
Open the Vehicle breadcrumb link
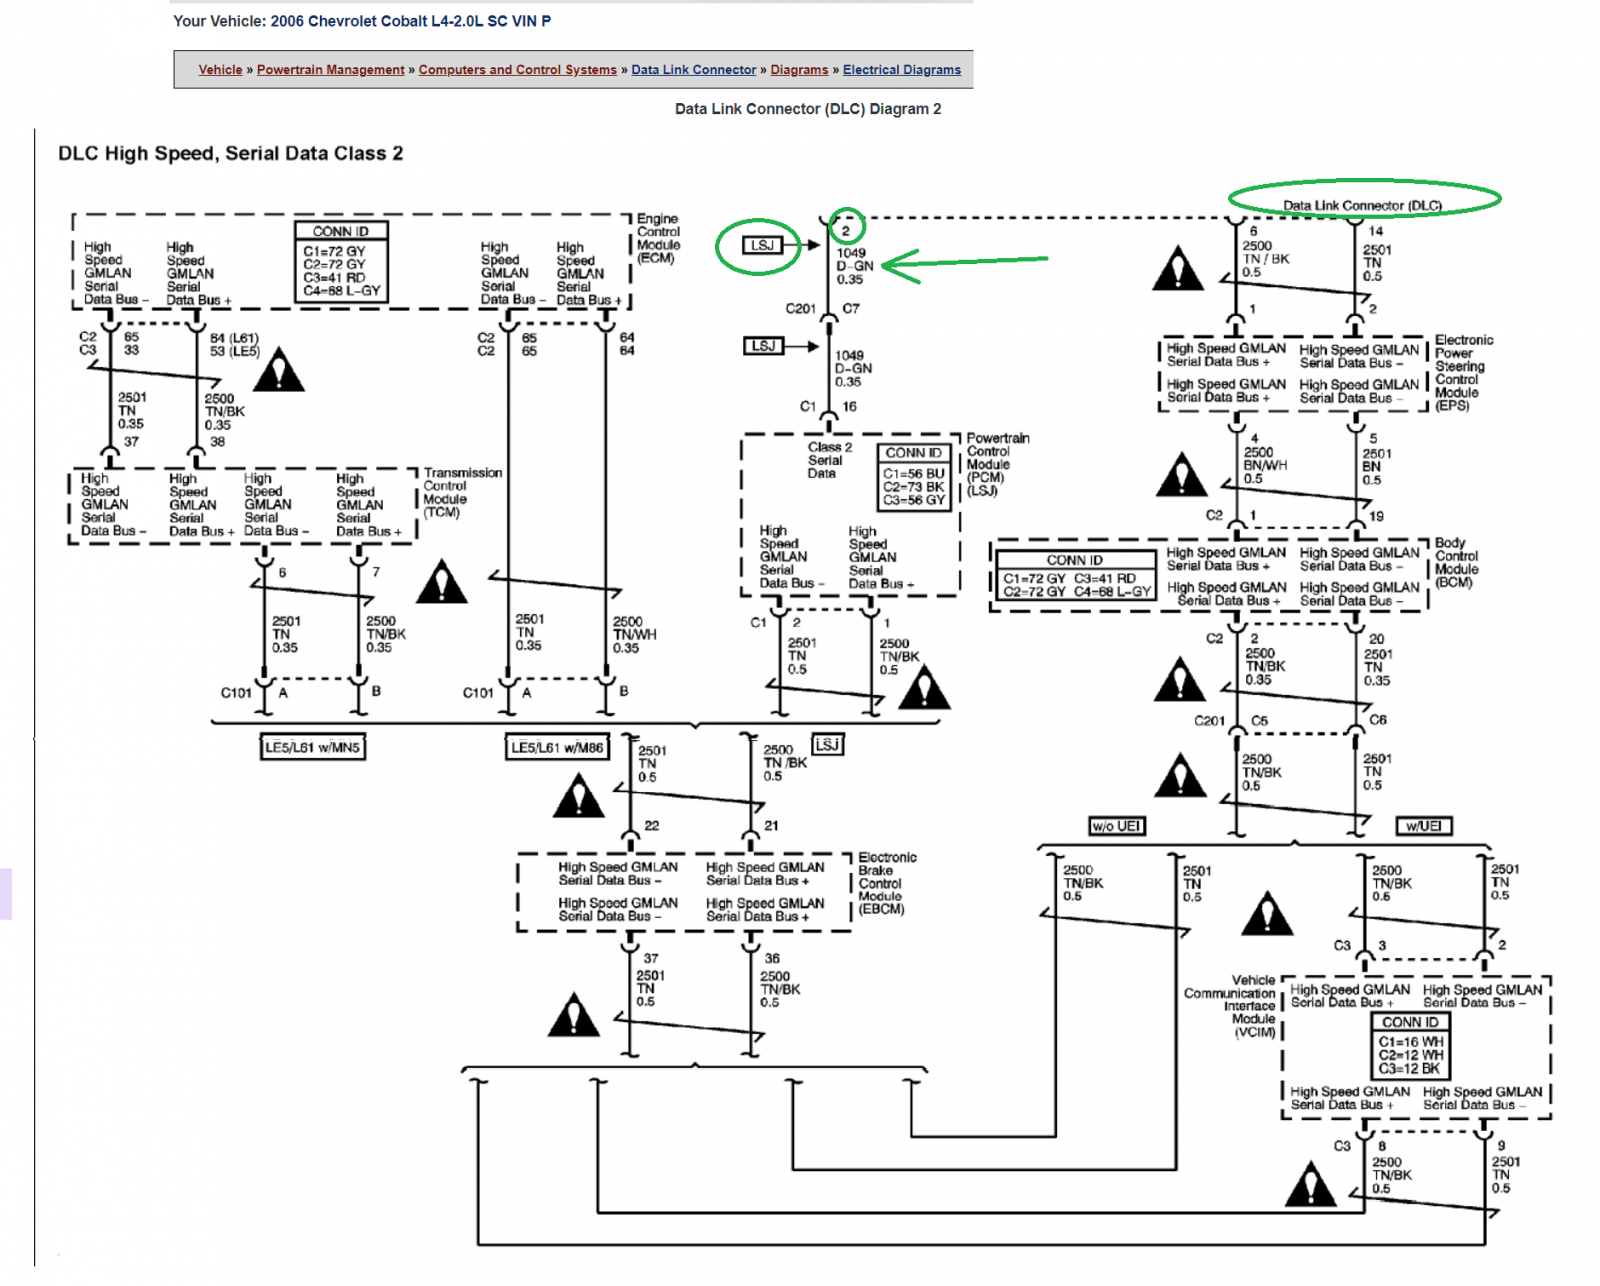[220, 70]
